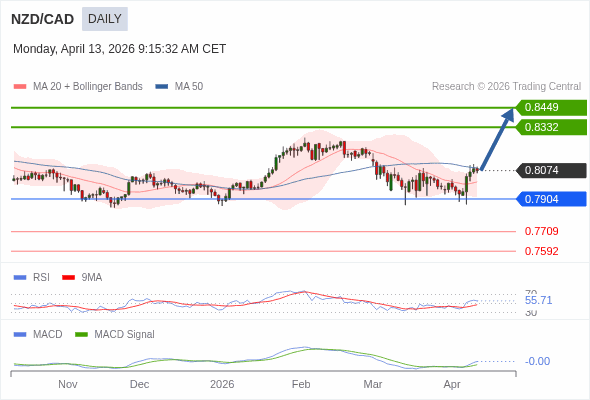Click the MACD legend swatch
590x400 pixels.
tap(20, 335)
